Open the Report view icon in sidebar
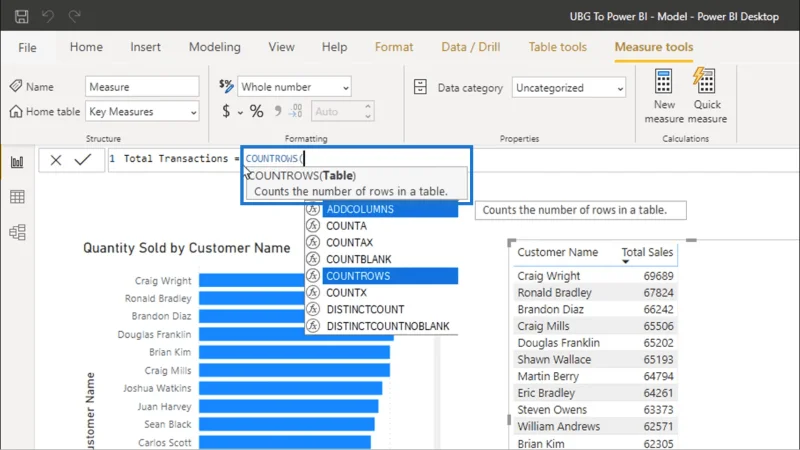Image resolution: width=800 pixels, height=450 pixels. [17, 162]
